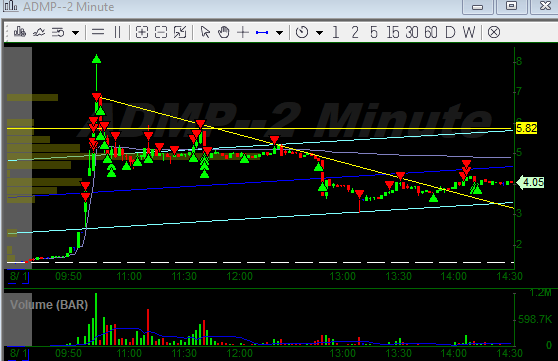Image resolution: width=558 pixels, height=361 pixels.
Task: Click the clock time-frame icon
Action: [302, 32]
